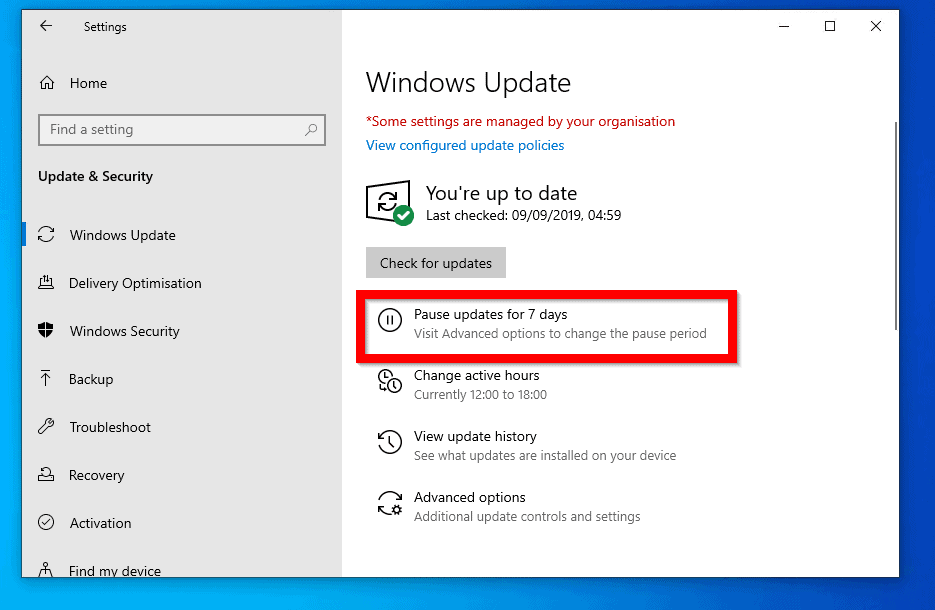Click the Windows Update sync arrows sidebar icon
The height and width of the screenshot is (610, 935).
[47, 234]
